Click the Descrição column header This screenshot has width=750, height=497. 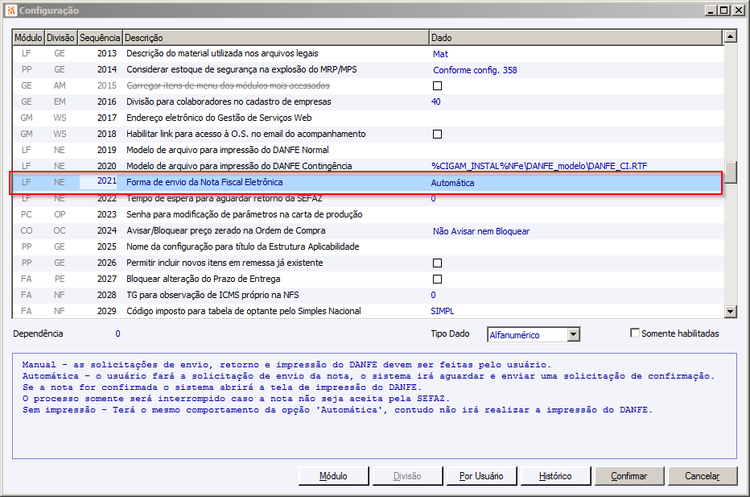tap(276, 38)
